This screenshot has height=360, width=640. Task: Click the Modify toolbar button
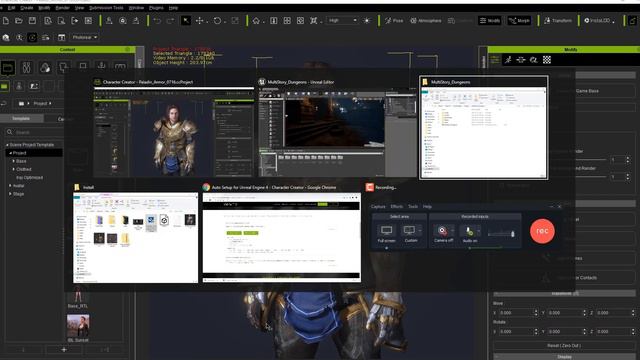coord(490,20)
